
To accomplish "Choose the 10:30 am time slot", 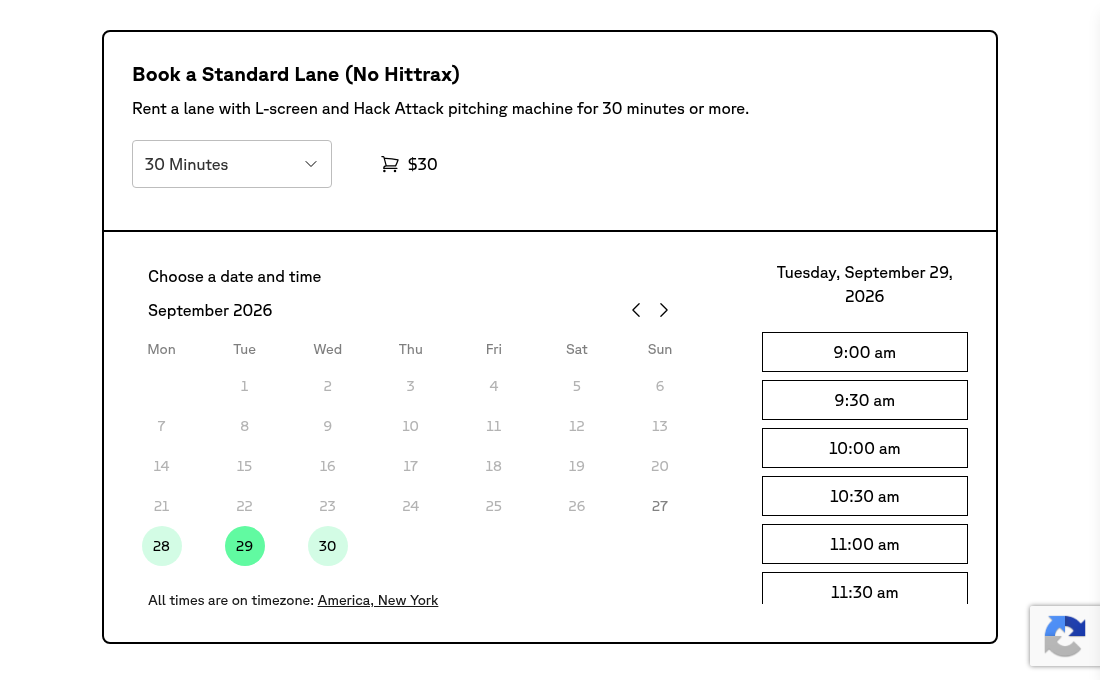I will pyautogui.click(x=864, y=496).
